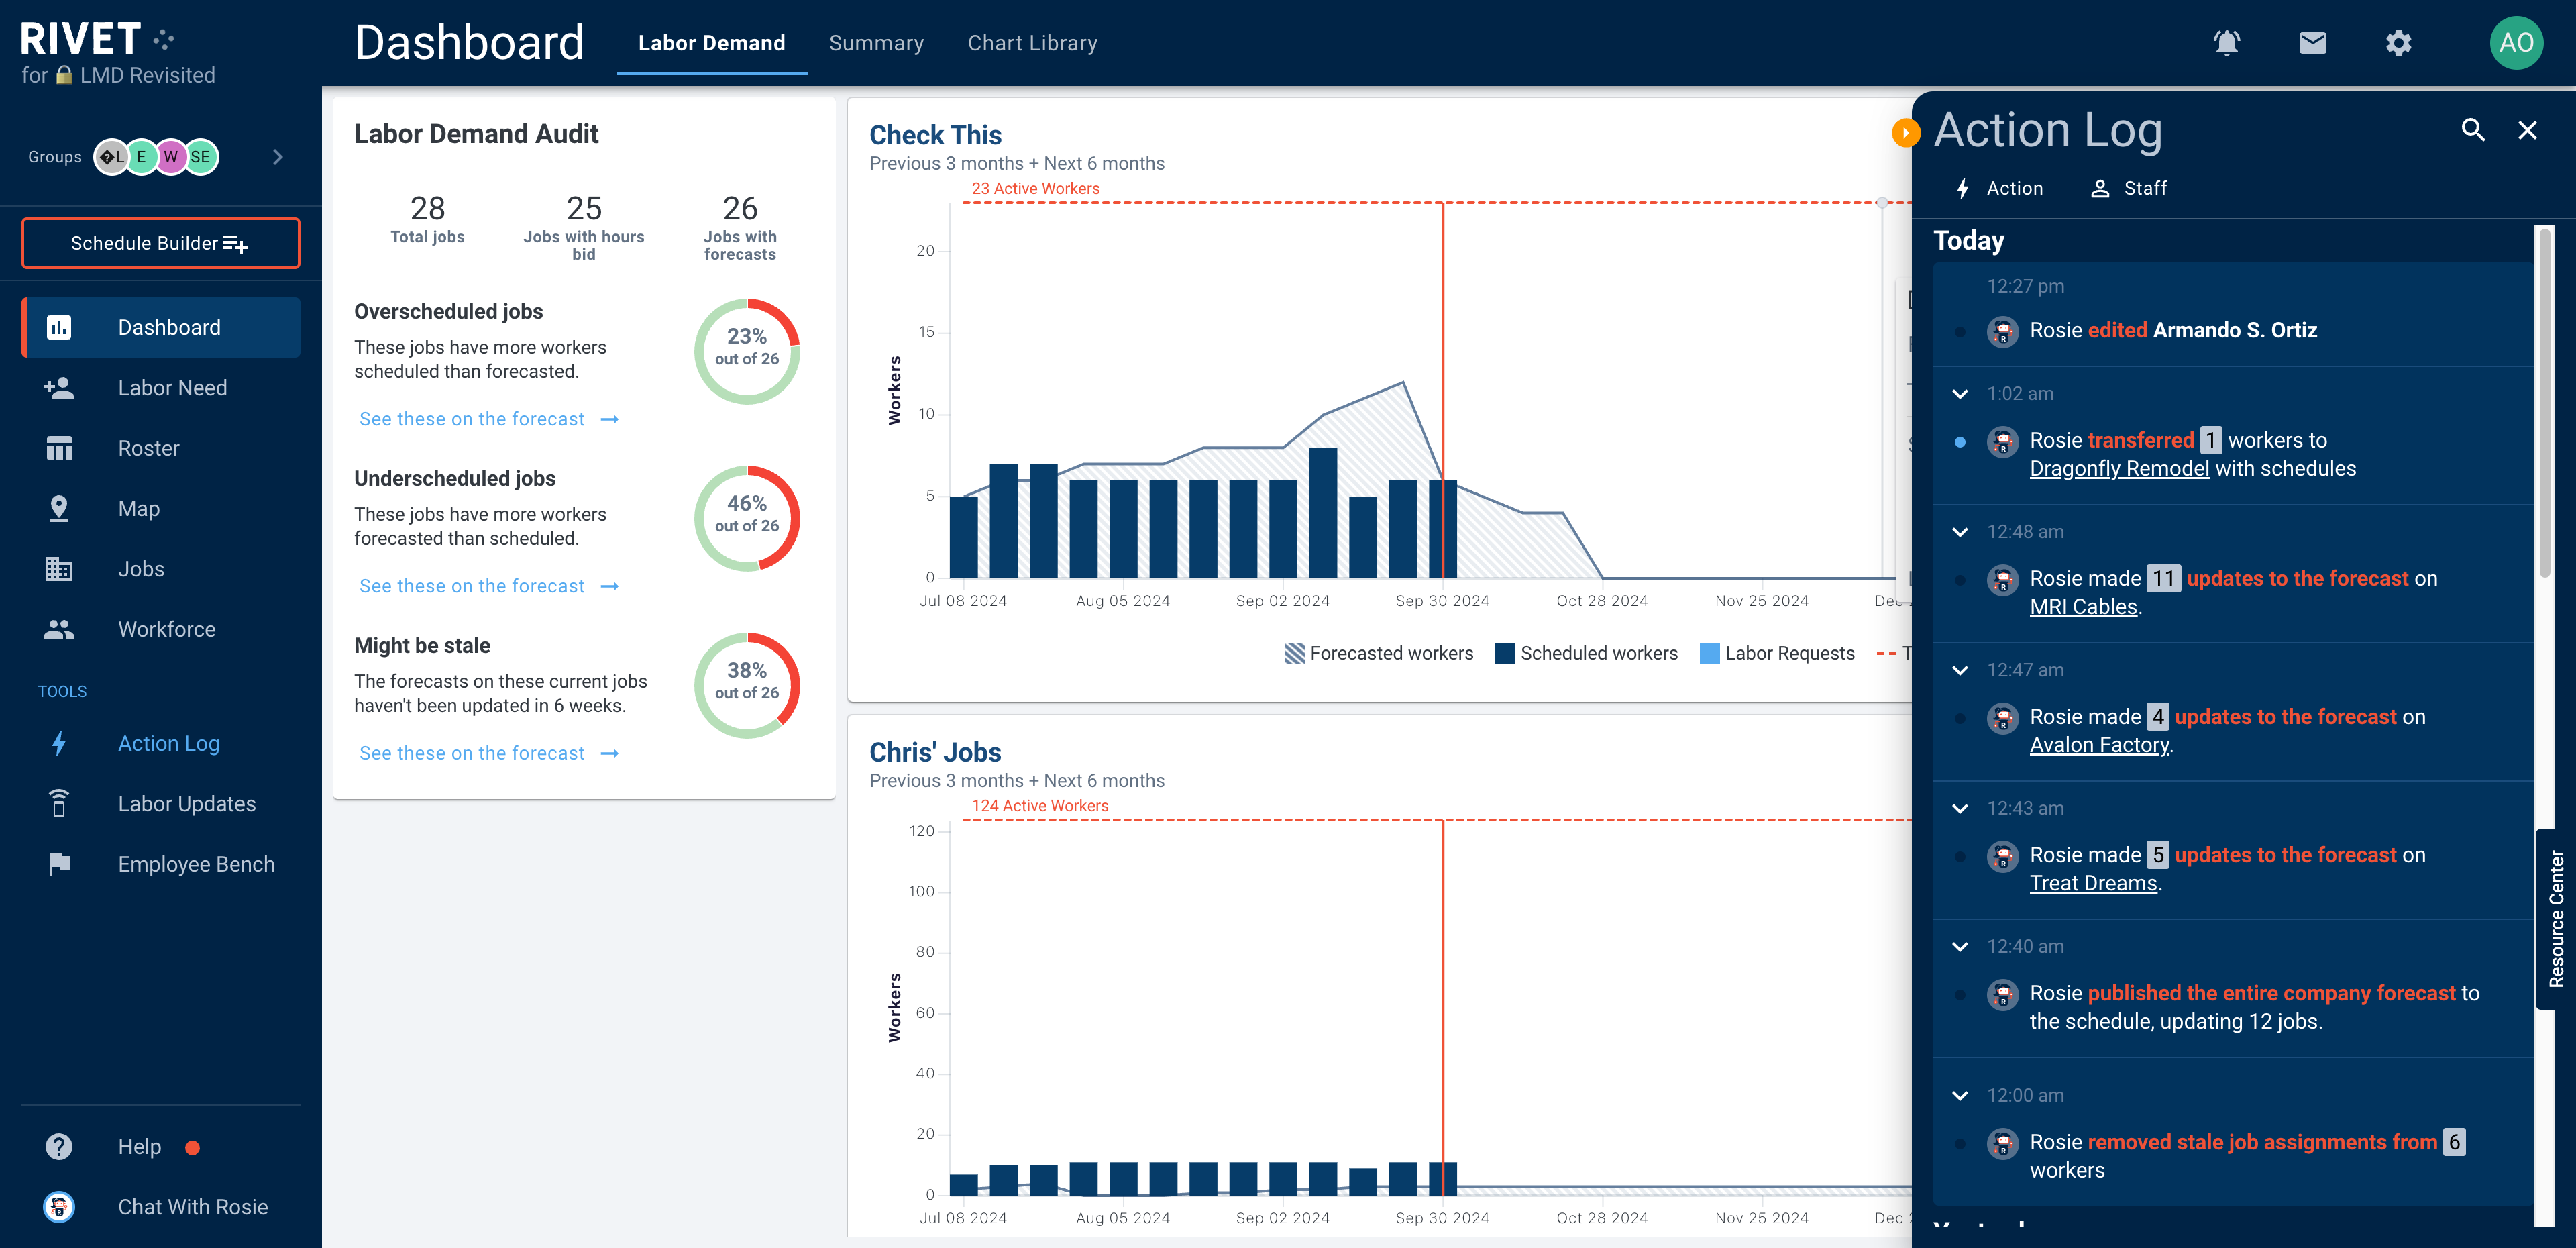The height and width of the screenshot is (1248, 2576).
Task: Collapse the 12:43 am log entry
Action: [1960, 808]
